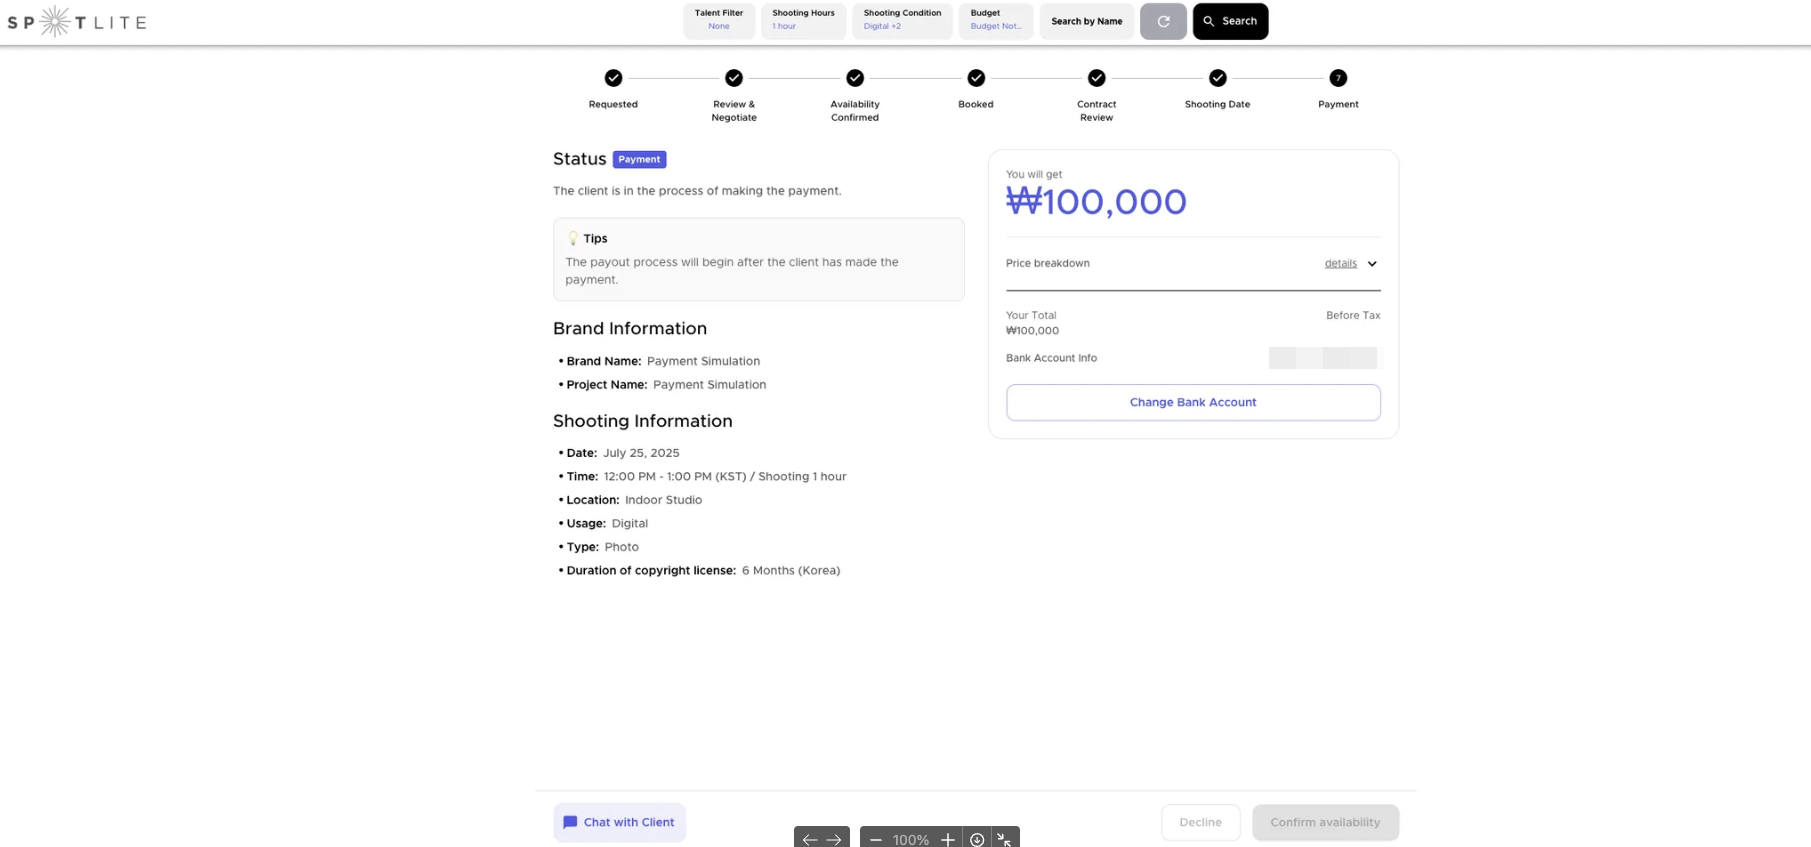1811x847 pixels.
Task: Go forward with the right arrow
Action: [x=834, y=840]
